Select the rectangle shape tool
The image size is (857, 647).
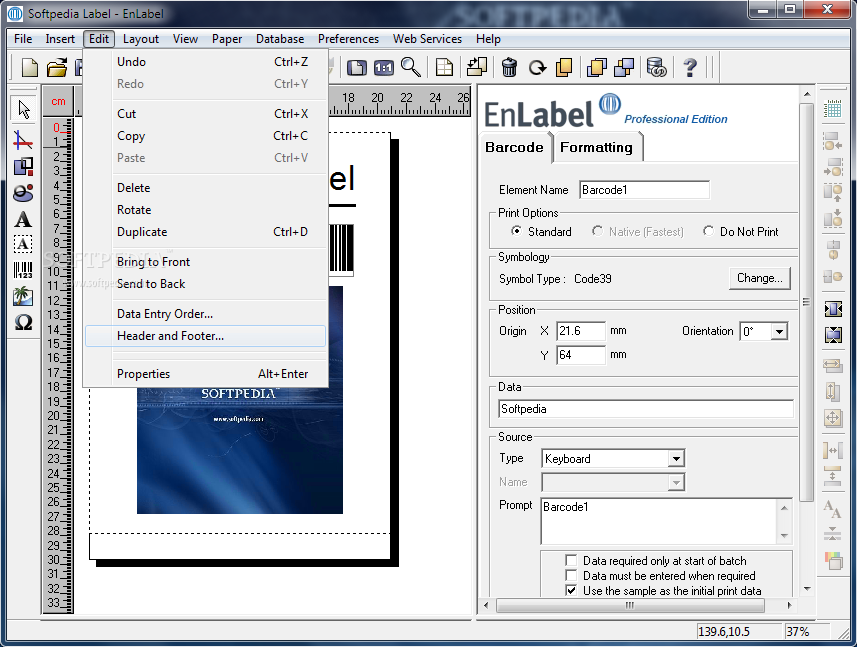tap(23, 167)
